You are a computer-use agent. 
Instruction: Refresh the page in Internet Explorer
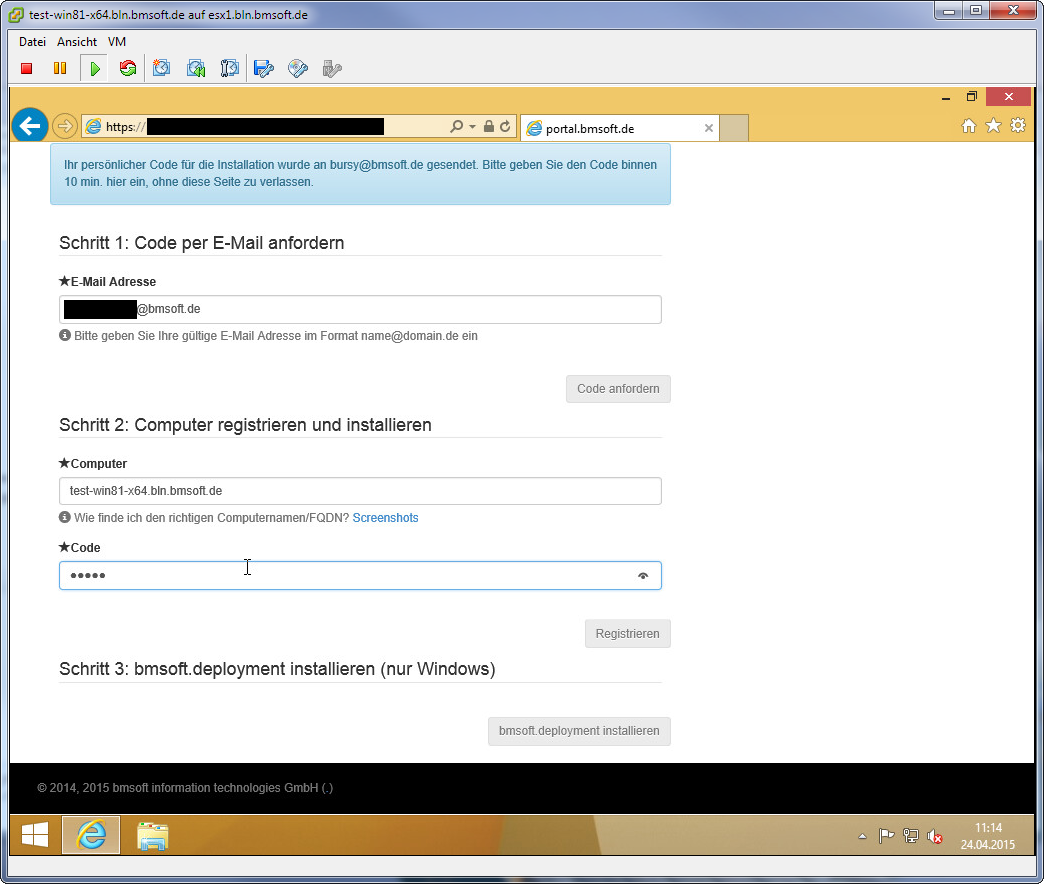click(x=505, y=126)
